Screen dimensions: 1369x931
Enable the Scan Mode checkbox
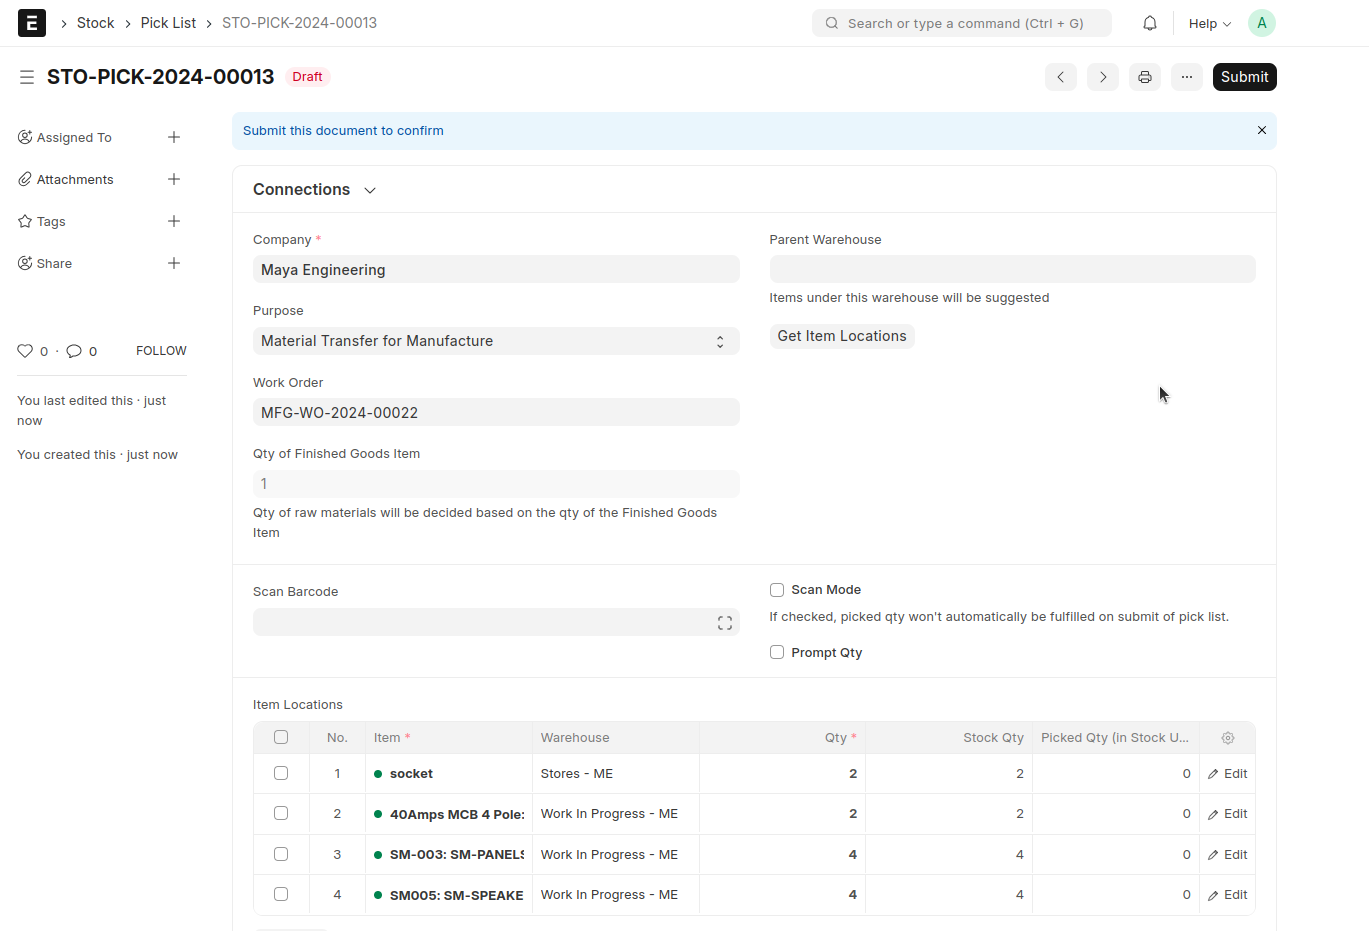click(777, 590)
